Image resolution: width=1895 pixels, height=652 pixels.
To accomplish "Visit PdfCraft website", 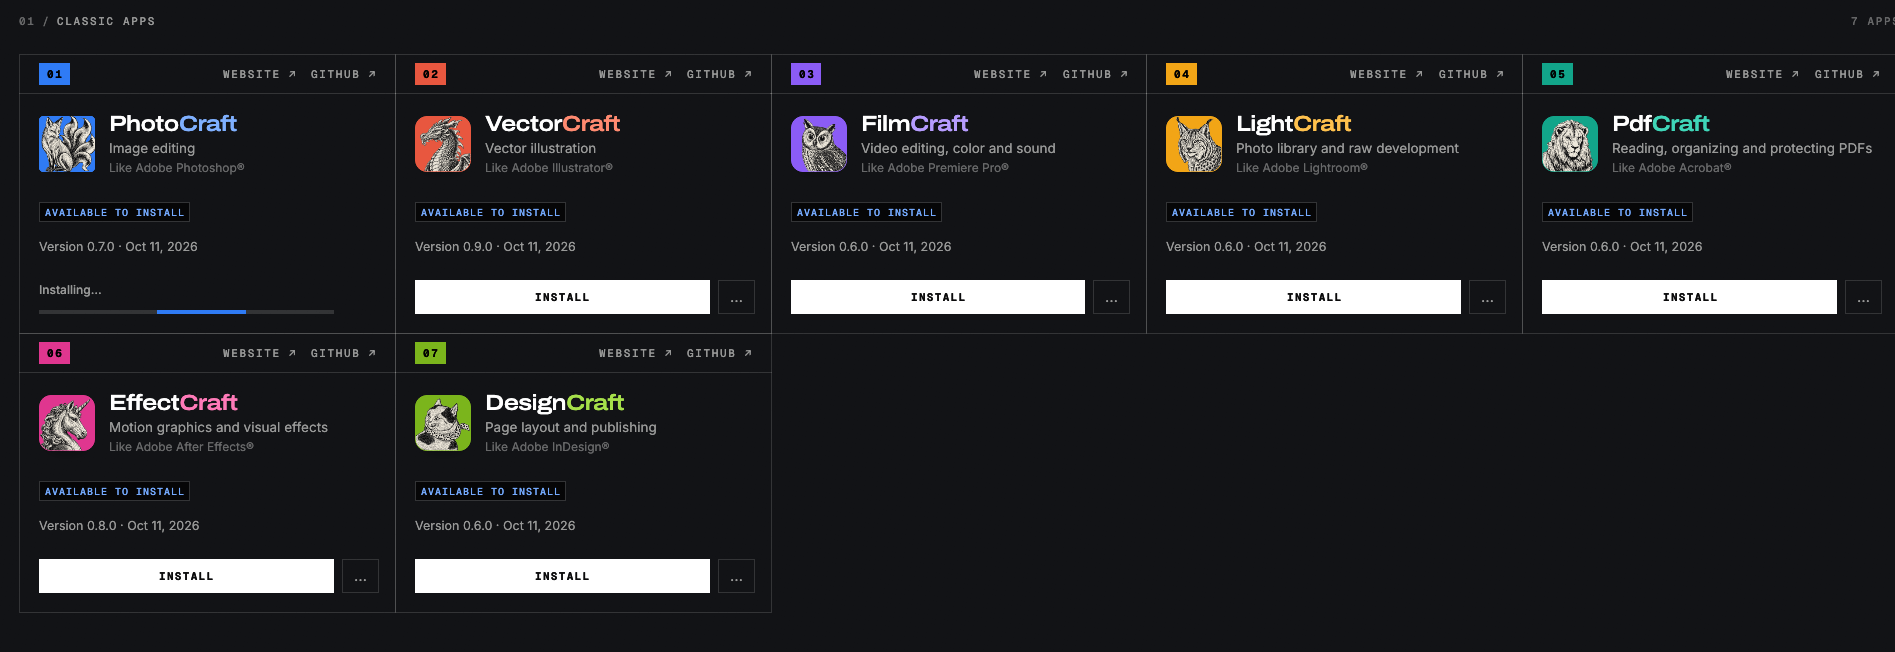I will coord(1762,74).
